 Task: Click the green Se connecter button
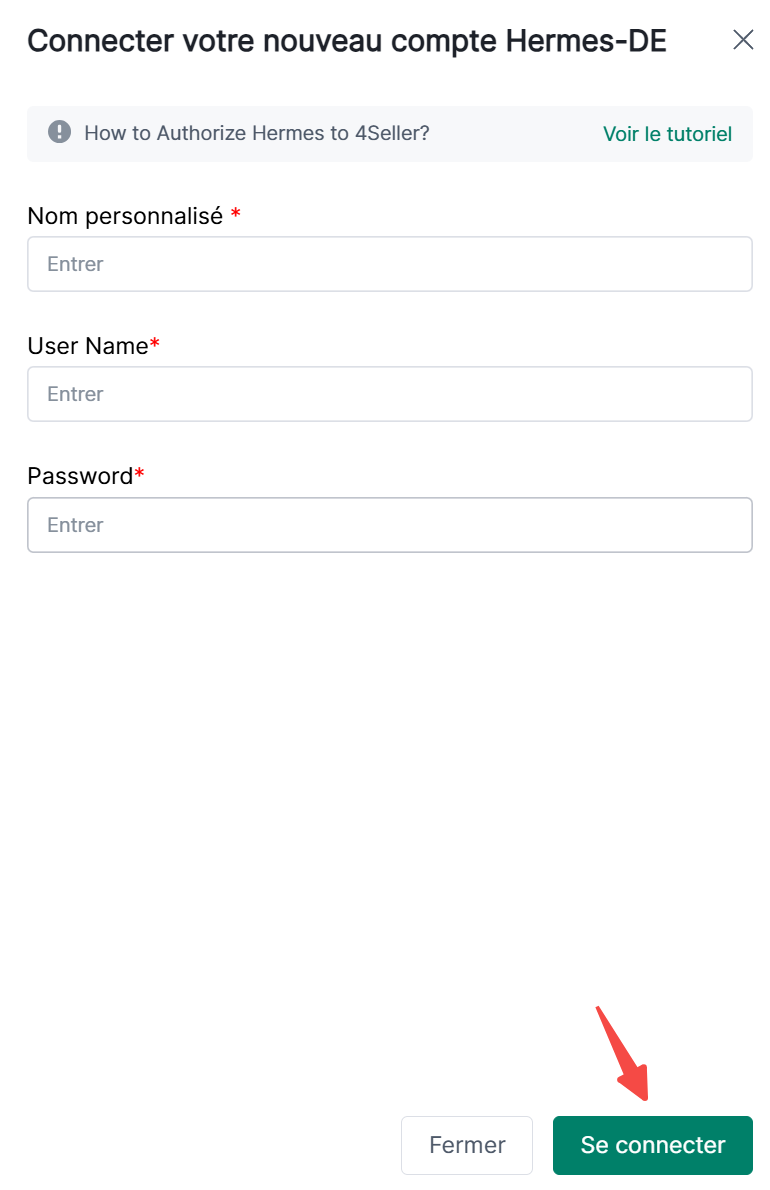pos(652,1145)
